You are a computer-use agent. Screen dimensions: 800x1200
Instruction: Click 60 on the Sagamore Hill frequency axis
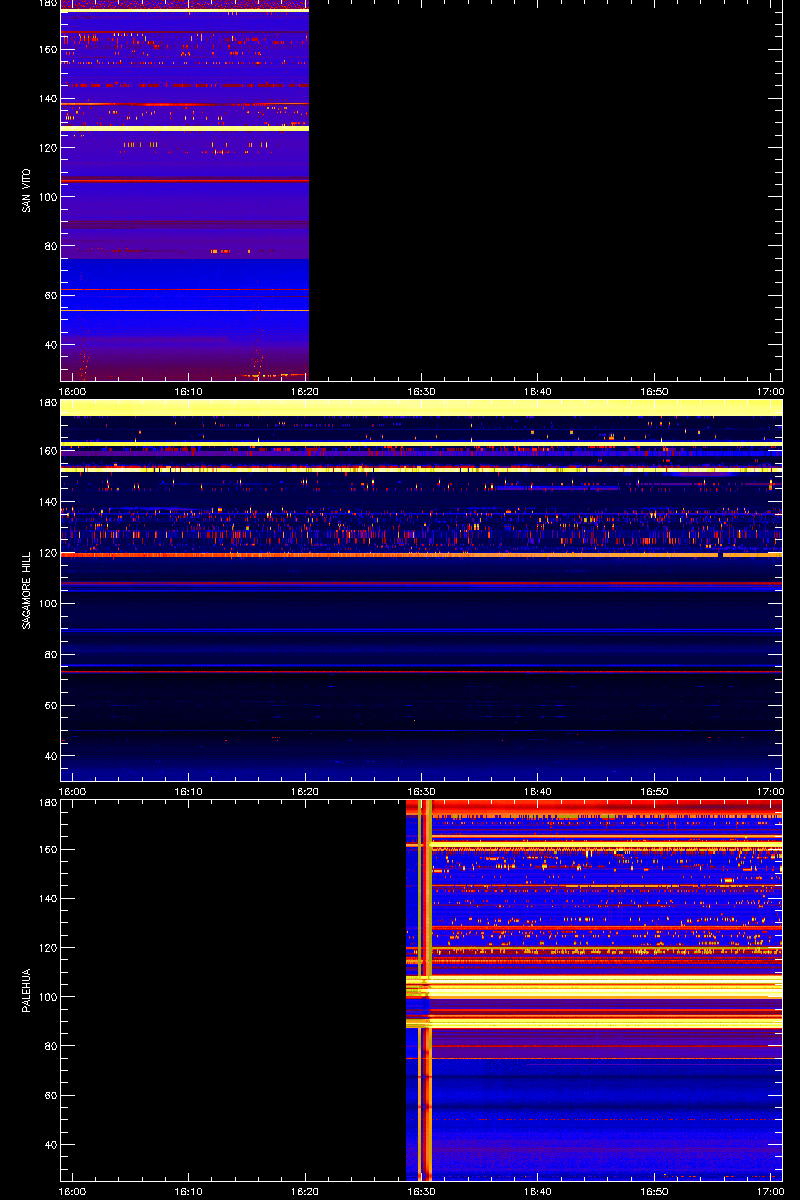[x=50, y=705]
